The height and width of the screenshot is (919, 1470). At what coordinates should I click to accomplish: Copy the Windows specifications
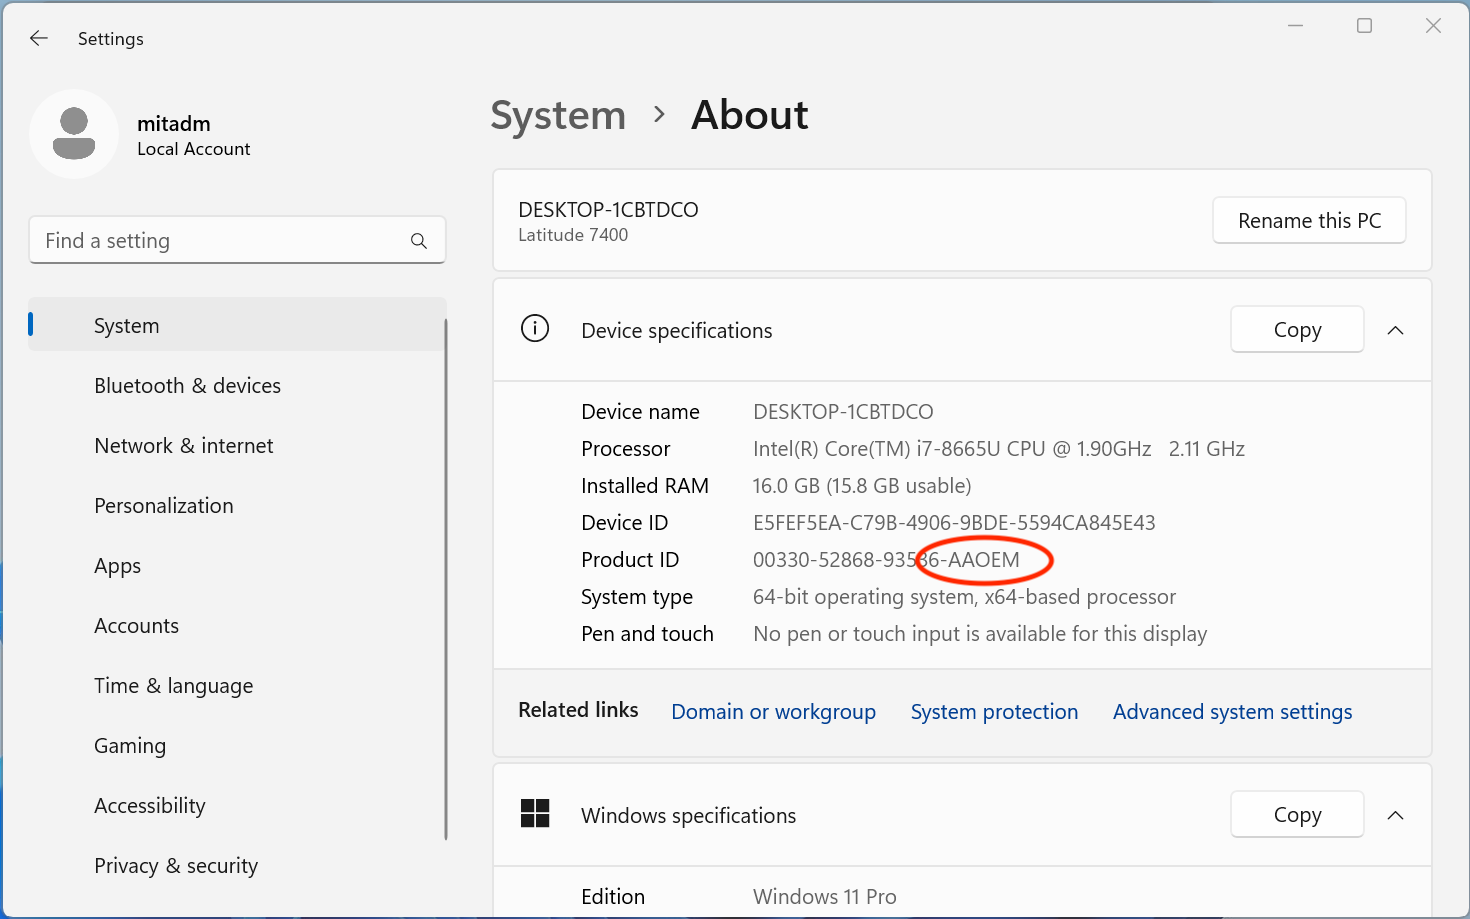click(1297, 815)
